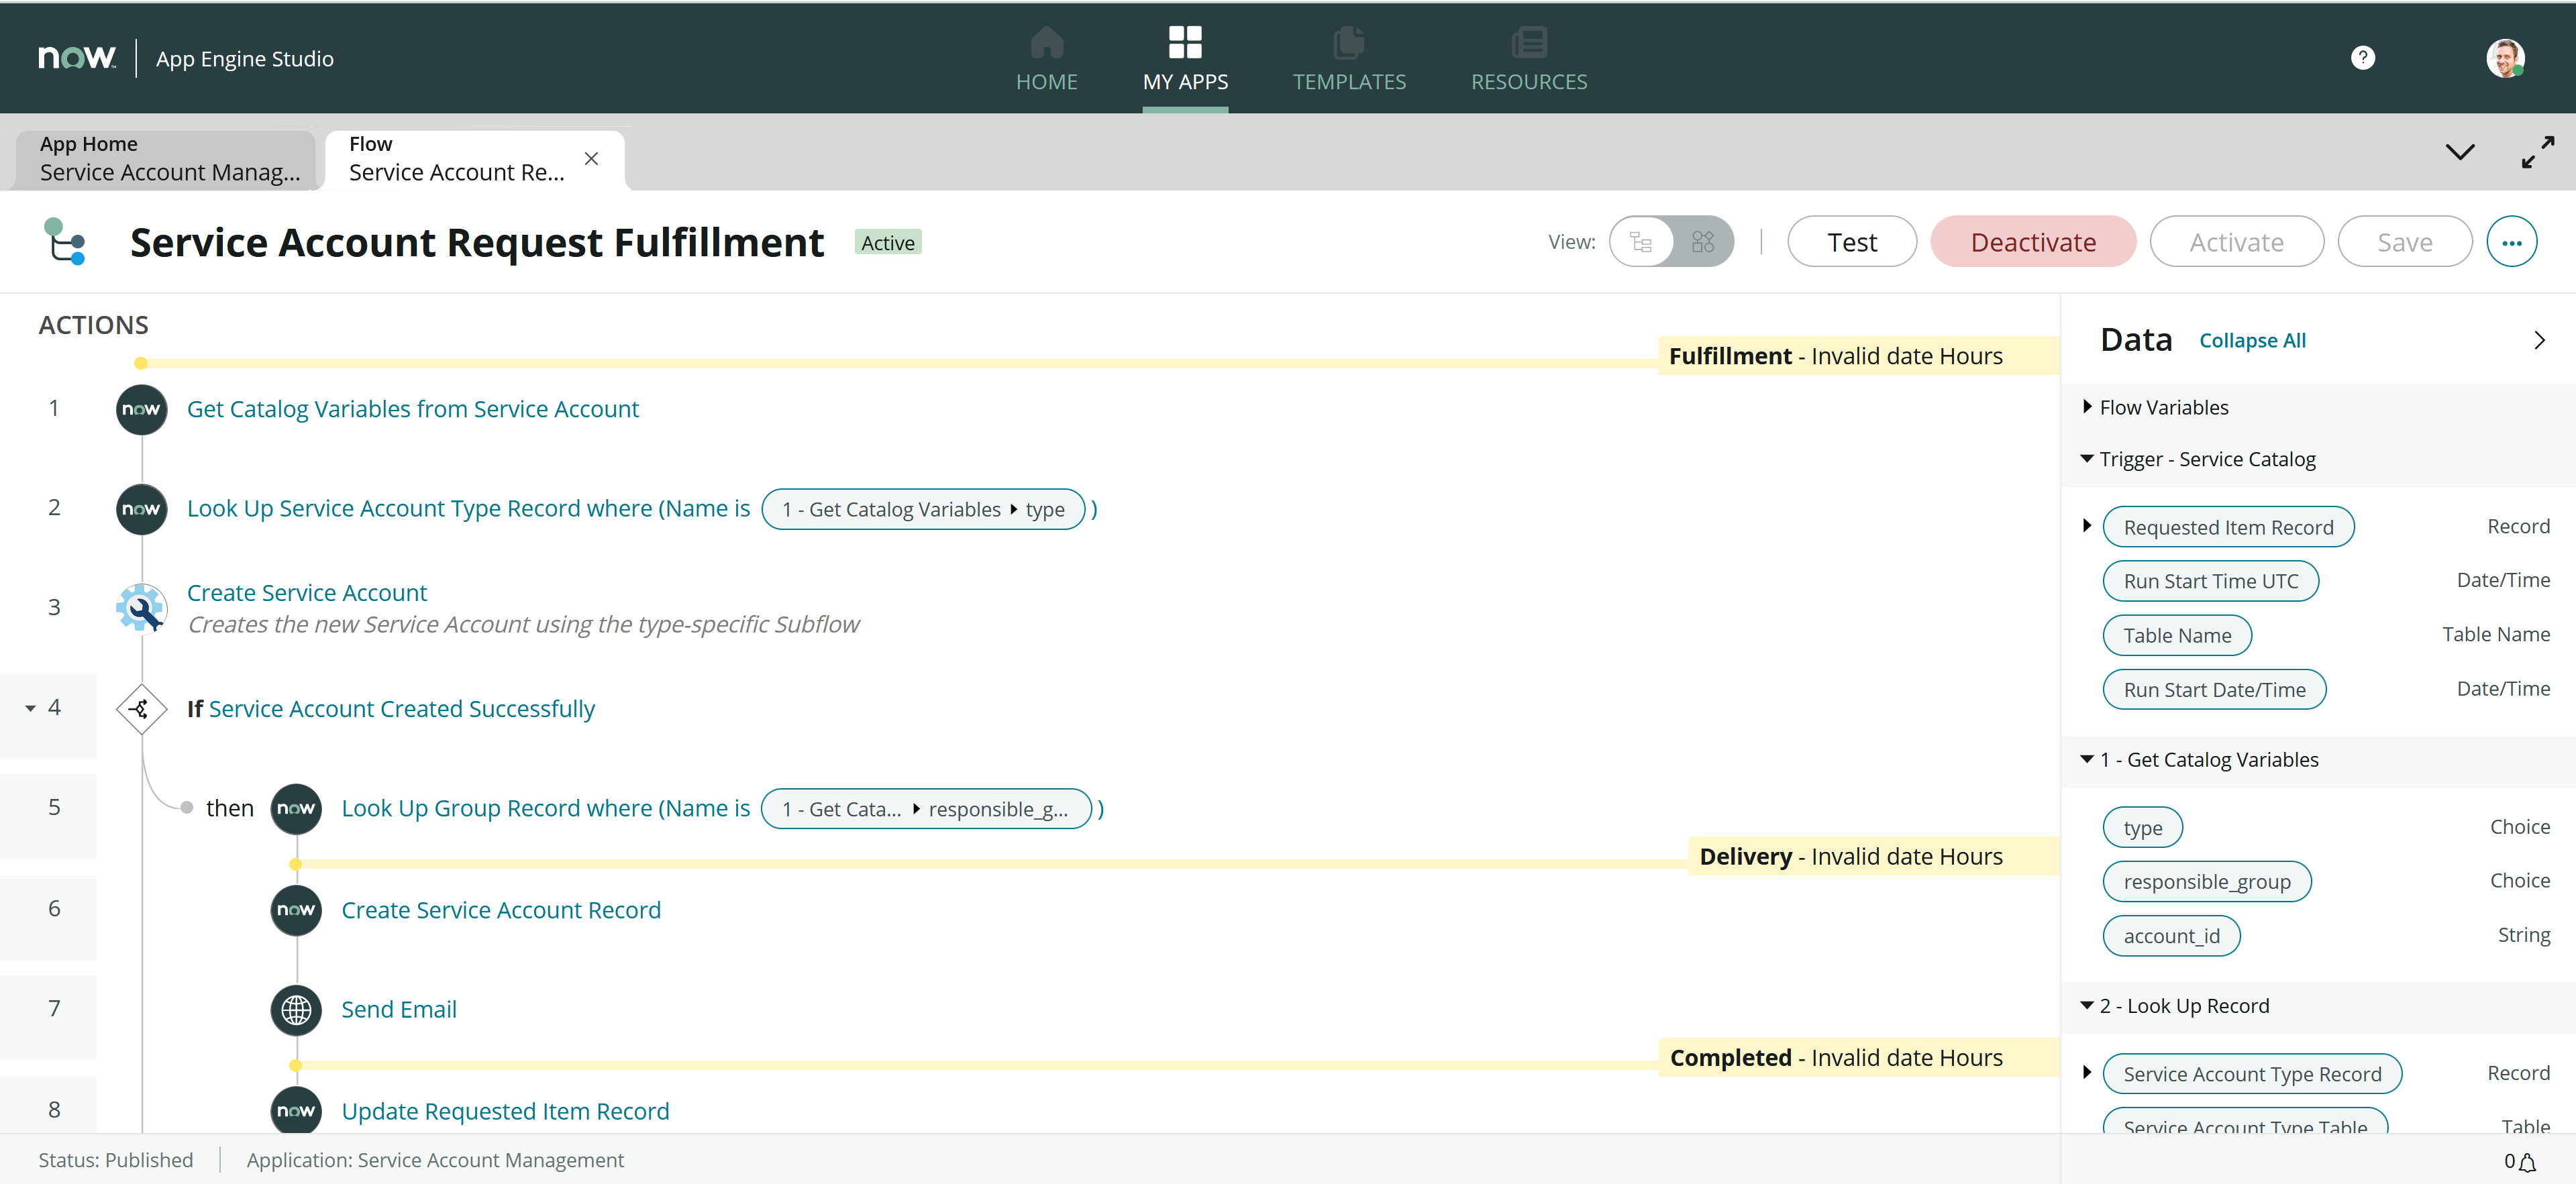Collapse the Trigger - Service Catalog section

(x=2087, y=459)
